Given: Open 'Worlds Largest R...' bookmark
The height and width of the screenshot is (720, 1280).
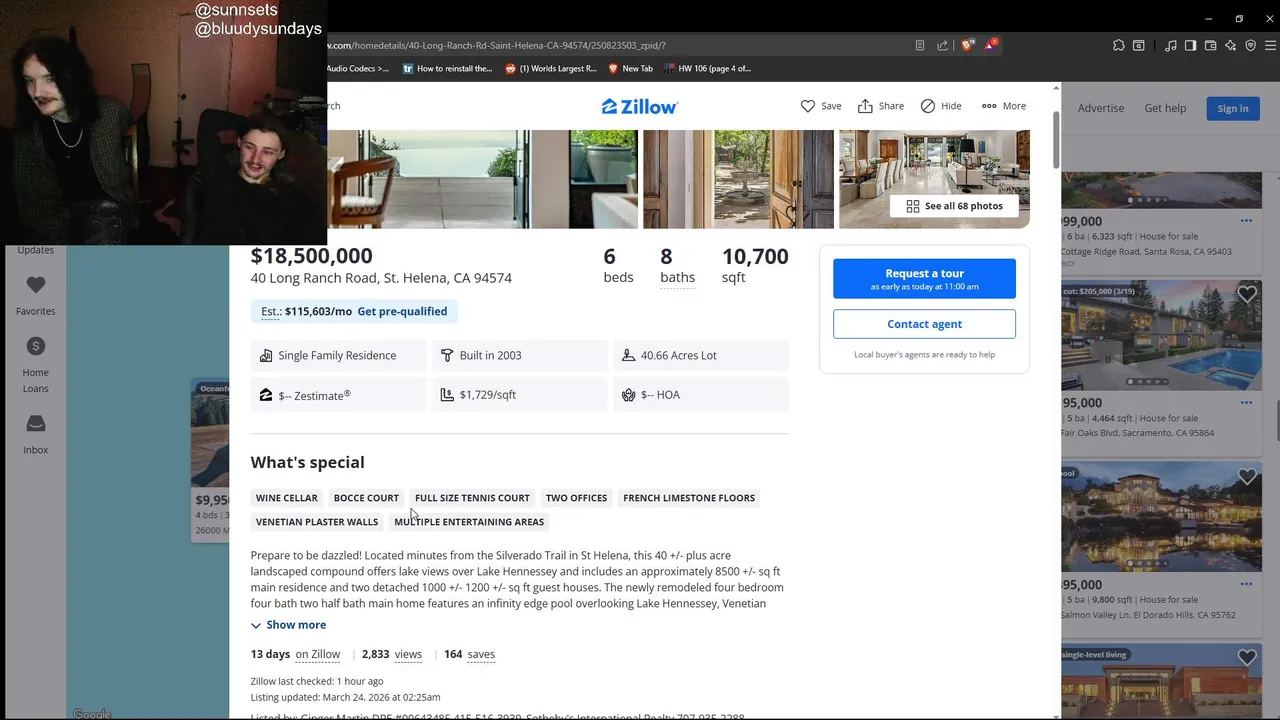Looking at the screenshot, I should tap(551, 69).
